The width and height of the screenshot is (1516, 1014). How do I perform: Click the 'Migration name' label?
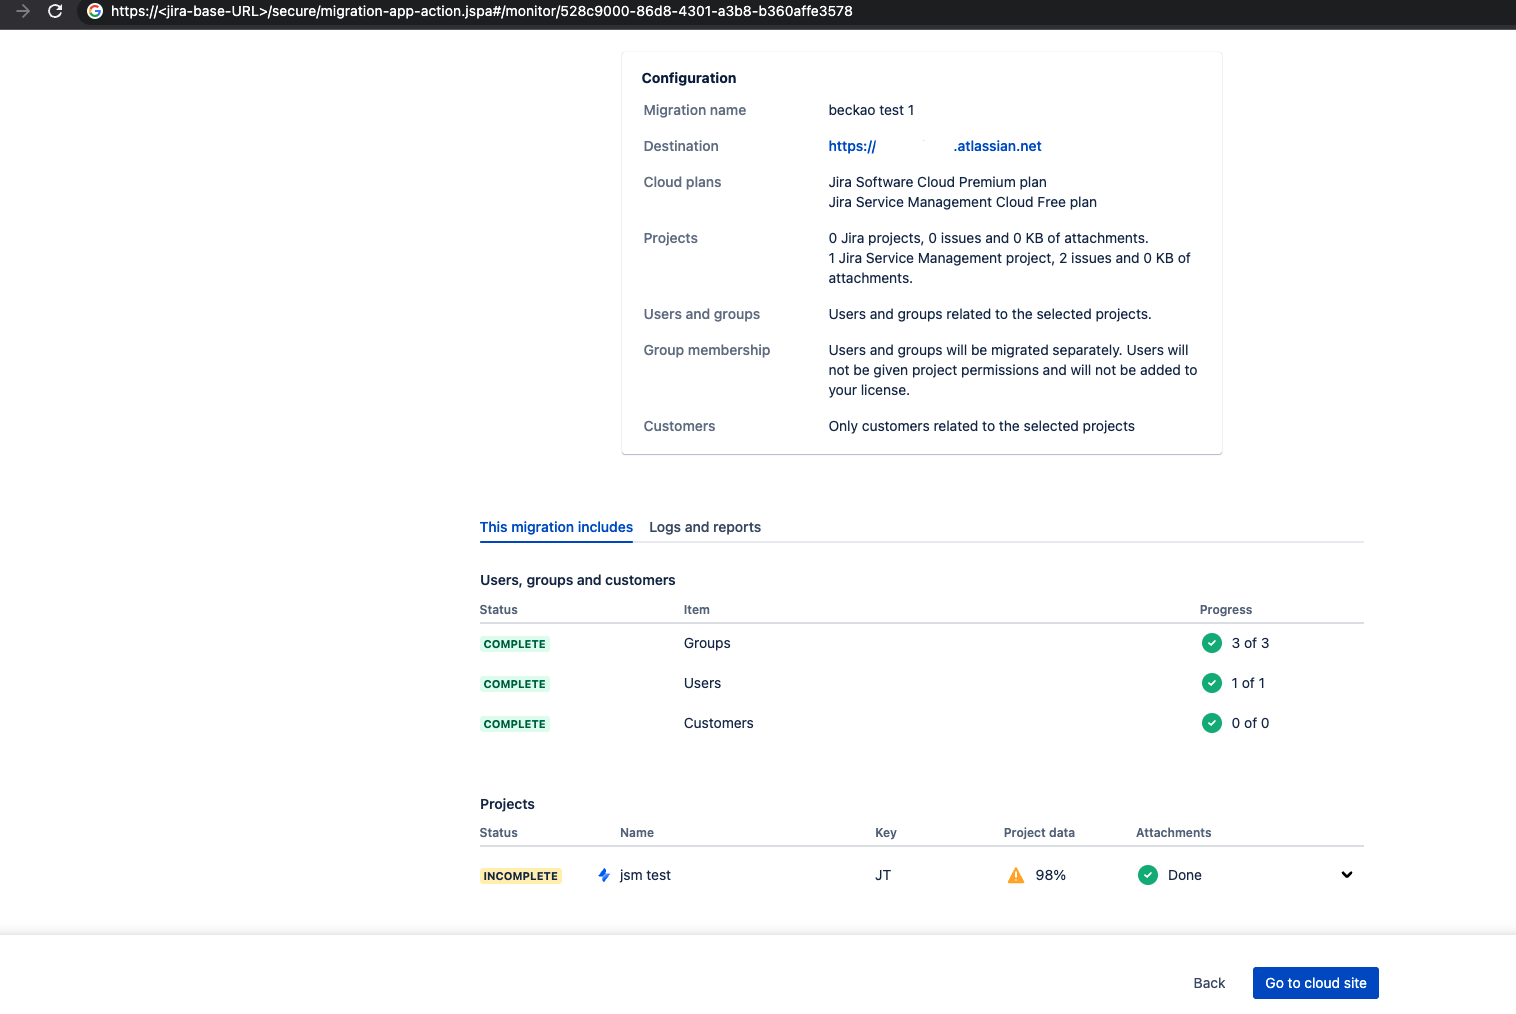tap(695, 110)
